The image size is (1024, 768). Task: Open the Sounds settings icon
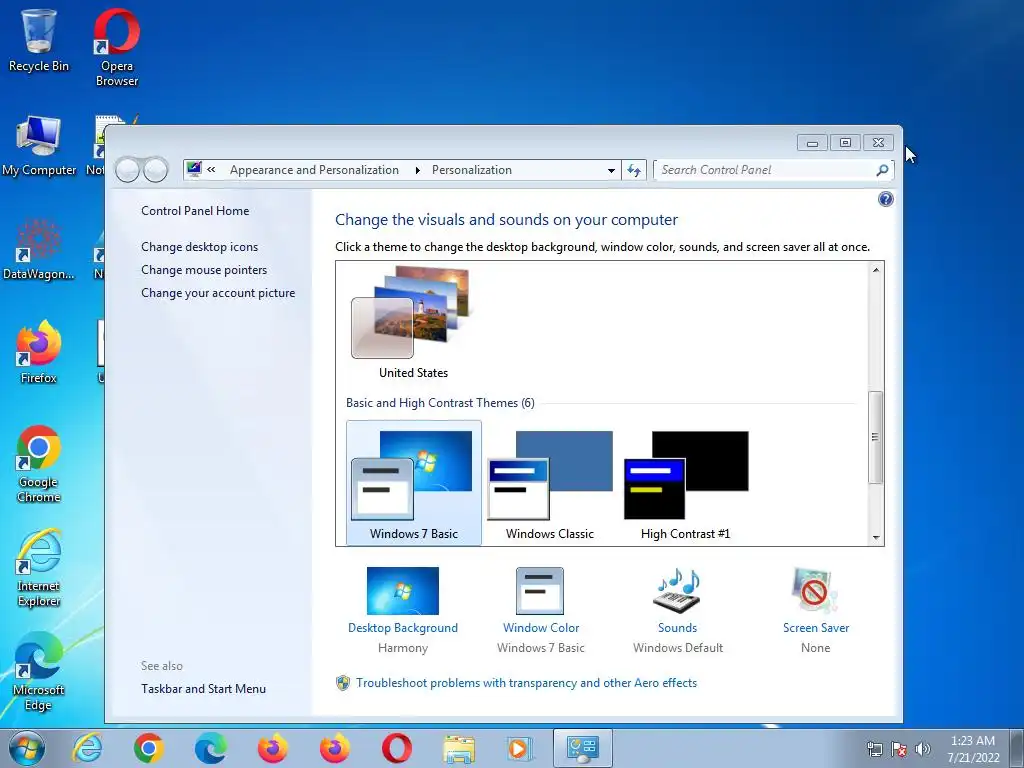click(677, 590)
